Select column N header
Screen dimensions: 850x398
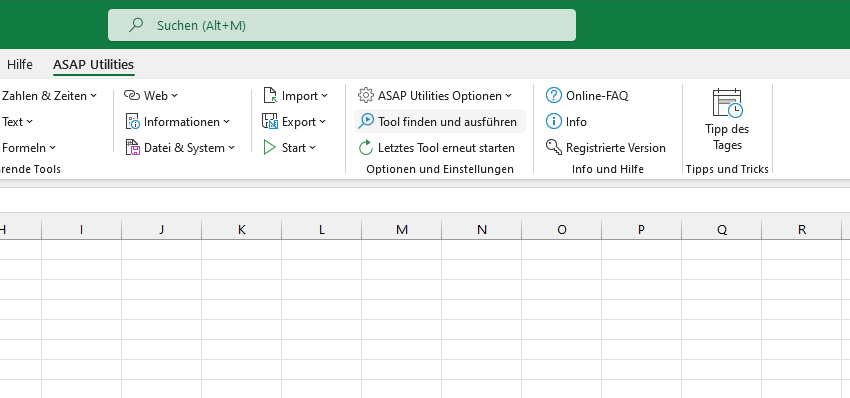481,230
